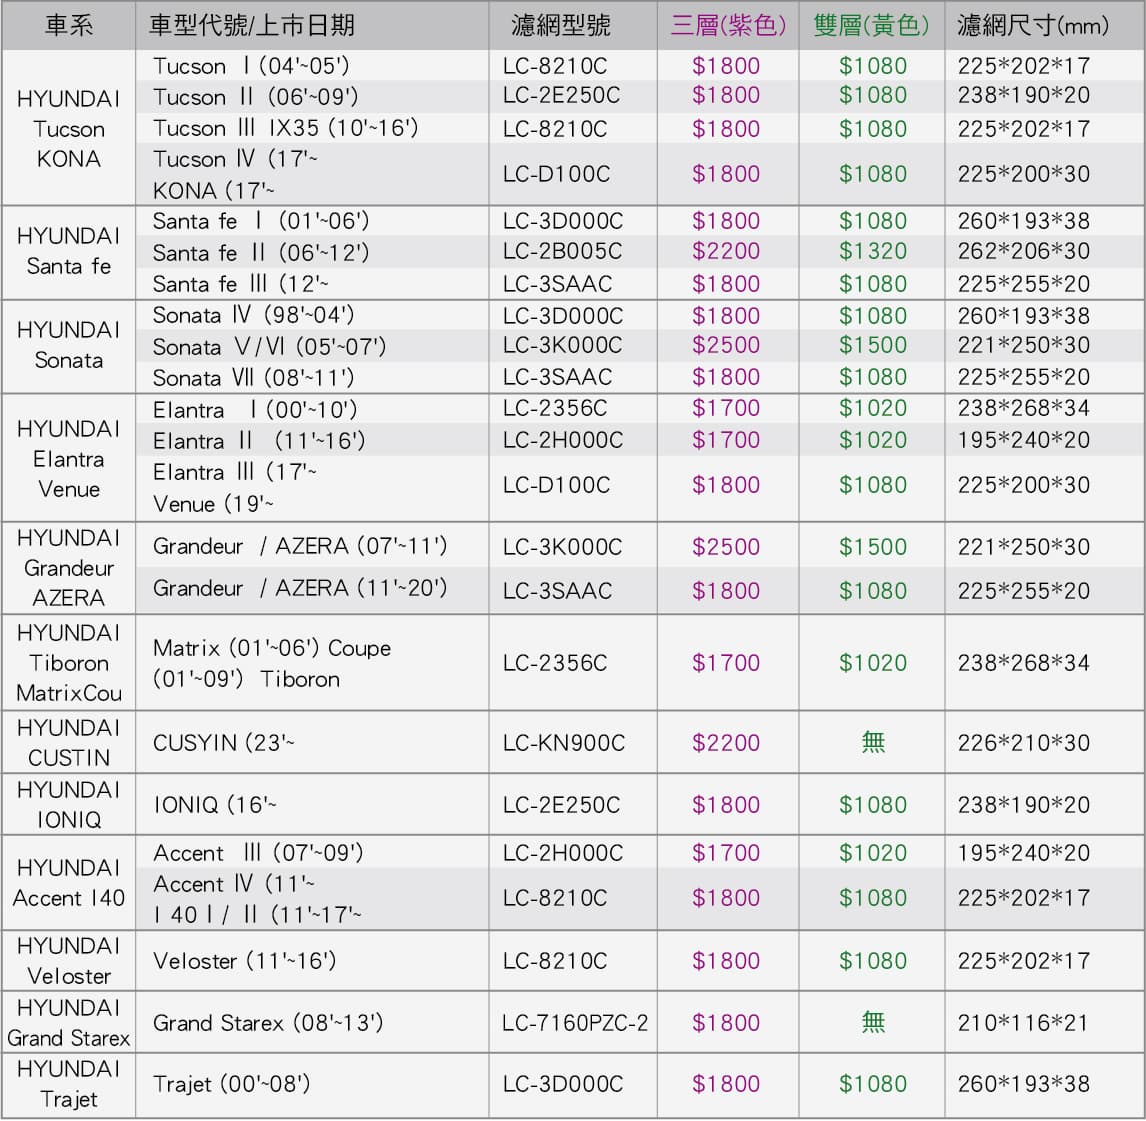Screen dimensions: 1146x1121
Task: Select the Accent IV (11'~ text
Action: tap(234, 884)
